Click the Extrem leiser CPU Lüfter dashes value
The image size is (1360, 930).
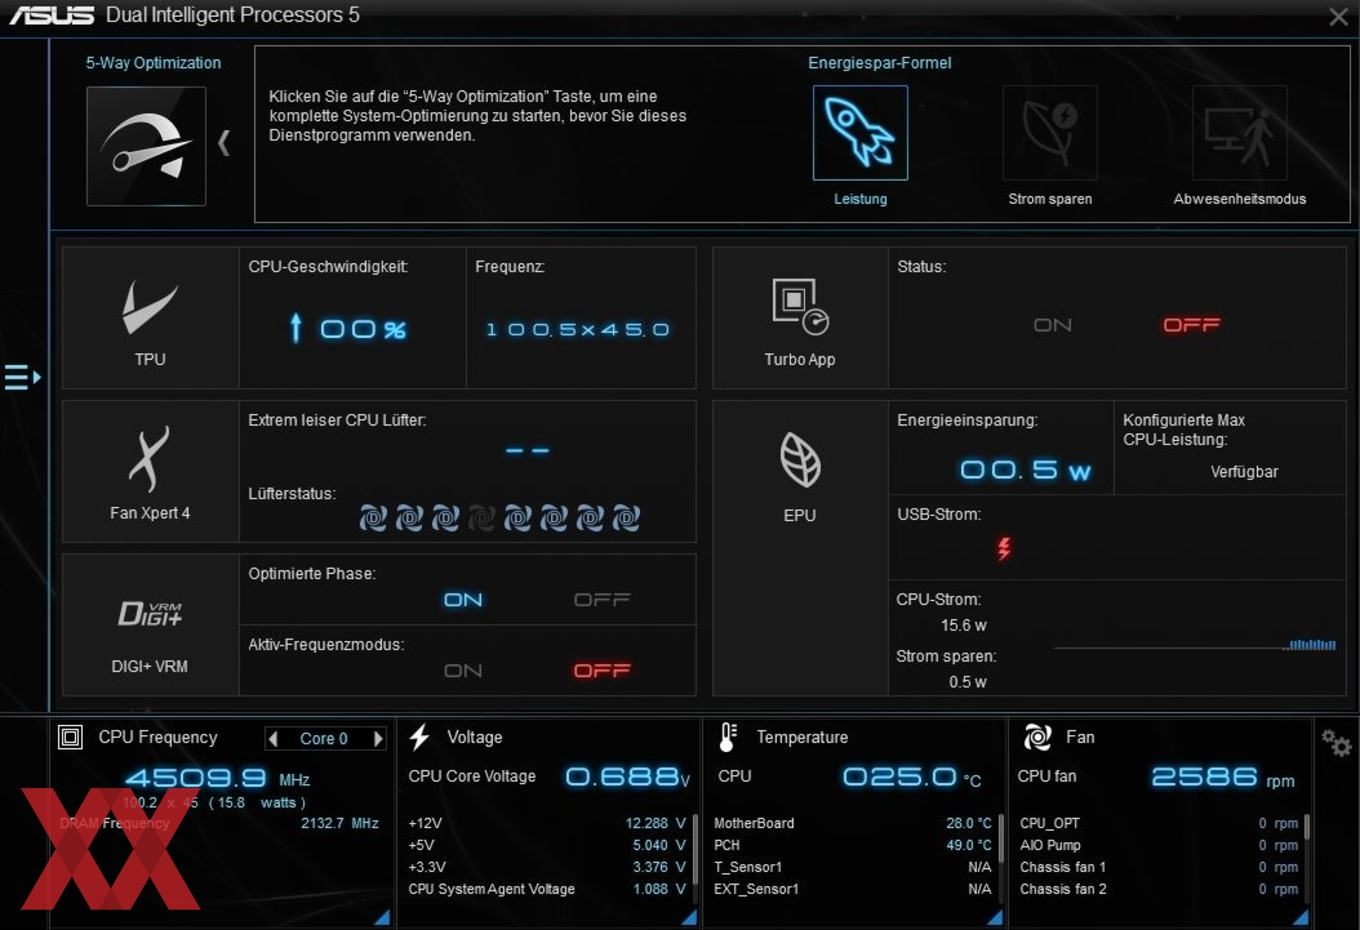point(527,450)
